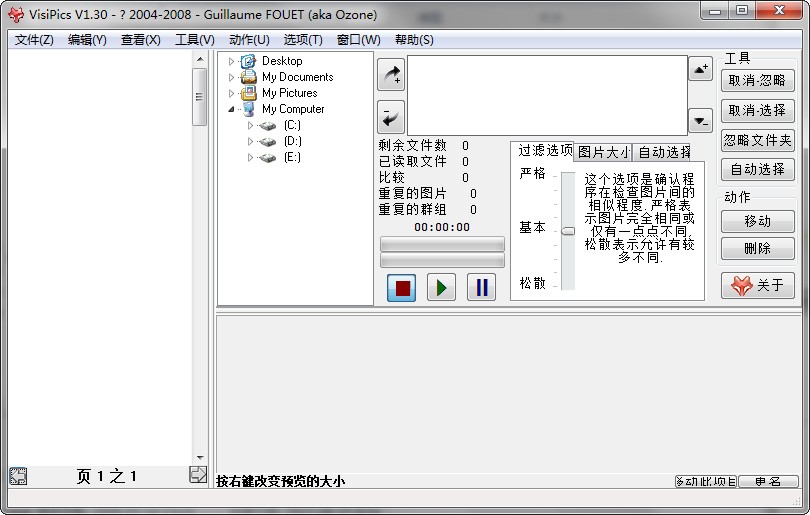
Task: Click the My Pictures folder icon
Action: [x=248, y=93]
